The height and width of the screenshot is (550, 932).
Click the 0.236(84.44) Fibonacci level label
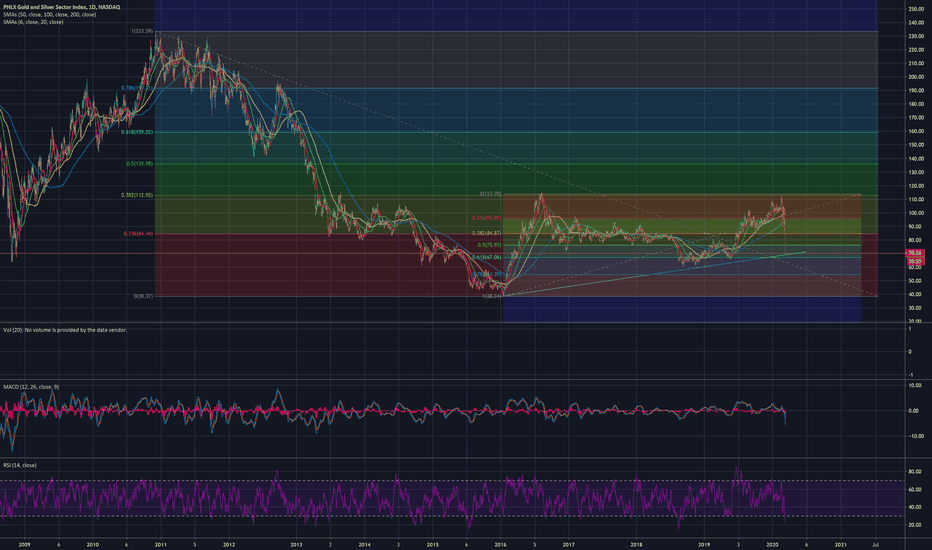coord(138,234)
